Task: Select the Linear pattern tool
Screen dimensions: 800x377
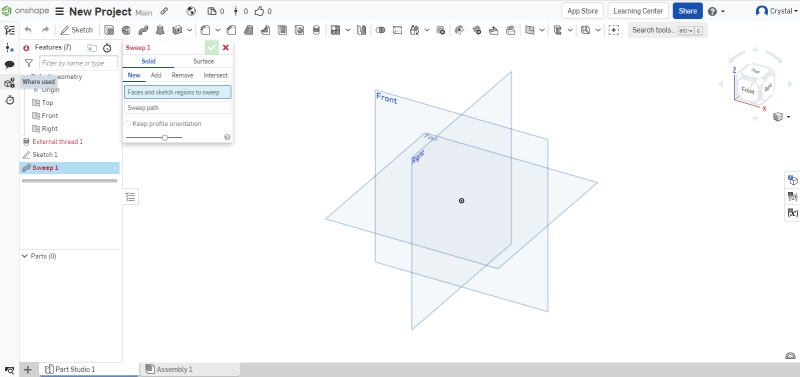Action: click(335, 30)
